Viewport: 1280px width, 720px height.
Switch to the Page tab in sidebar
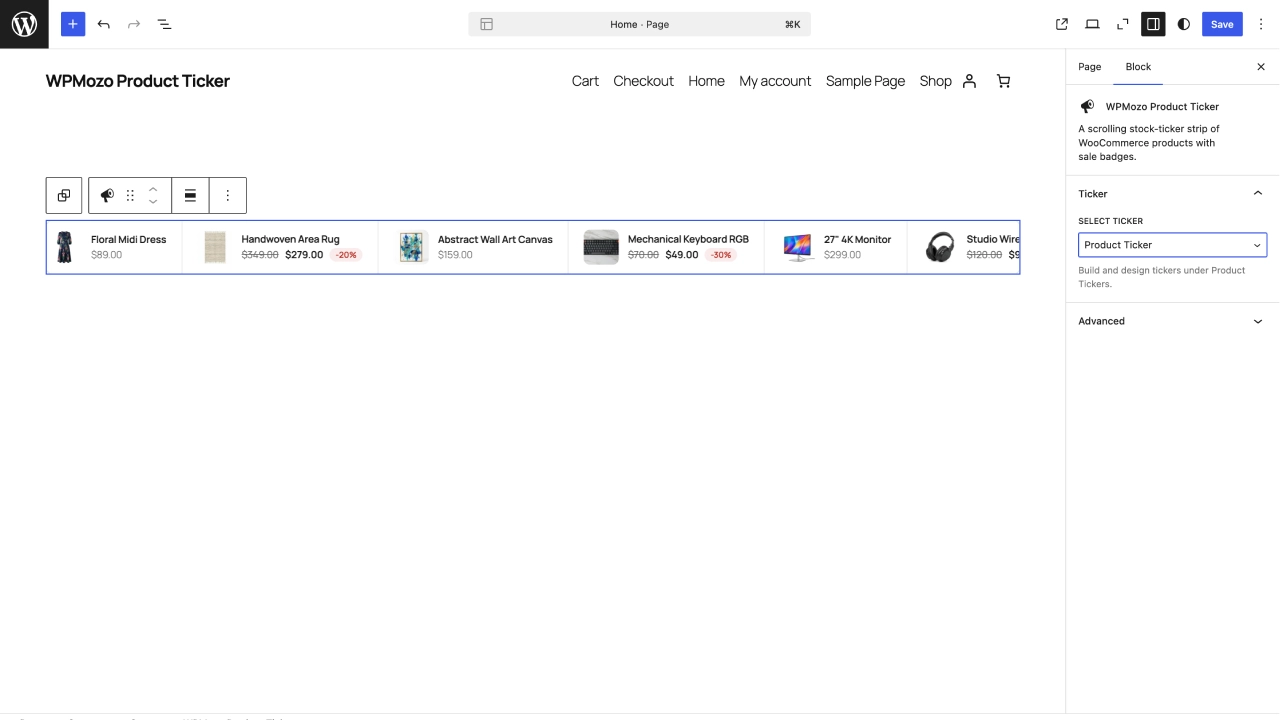tap(1090, 67)
